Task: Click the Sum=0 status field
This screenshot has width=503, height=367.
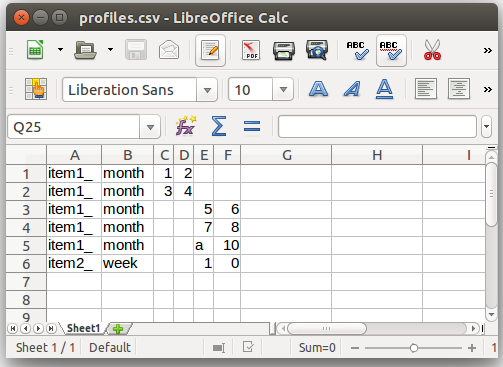Action: point(317,348)
